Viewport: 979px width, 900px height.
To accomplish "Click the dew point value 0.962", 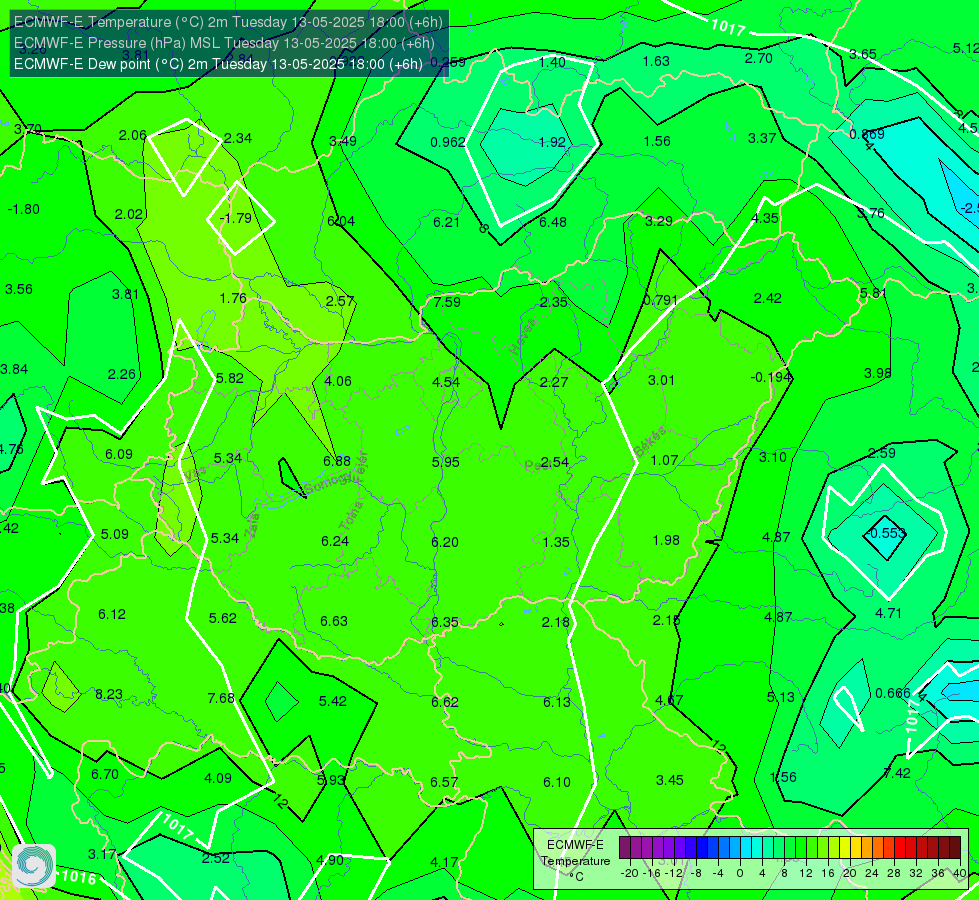I will (x=448, y=142).
